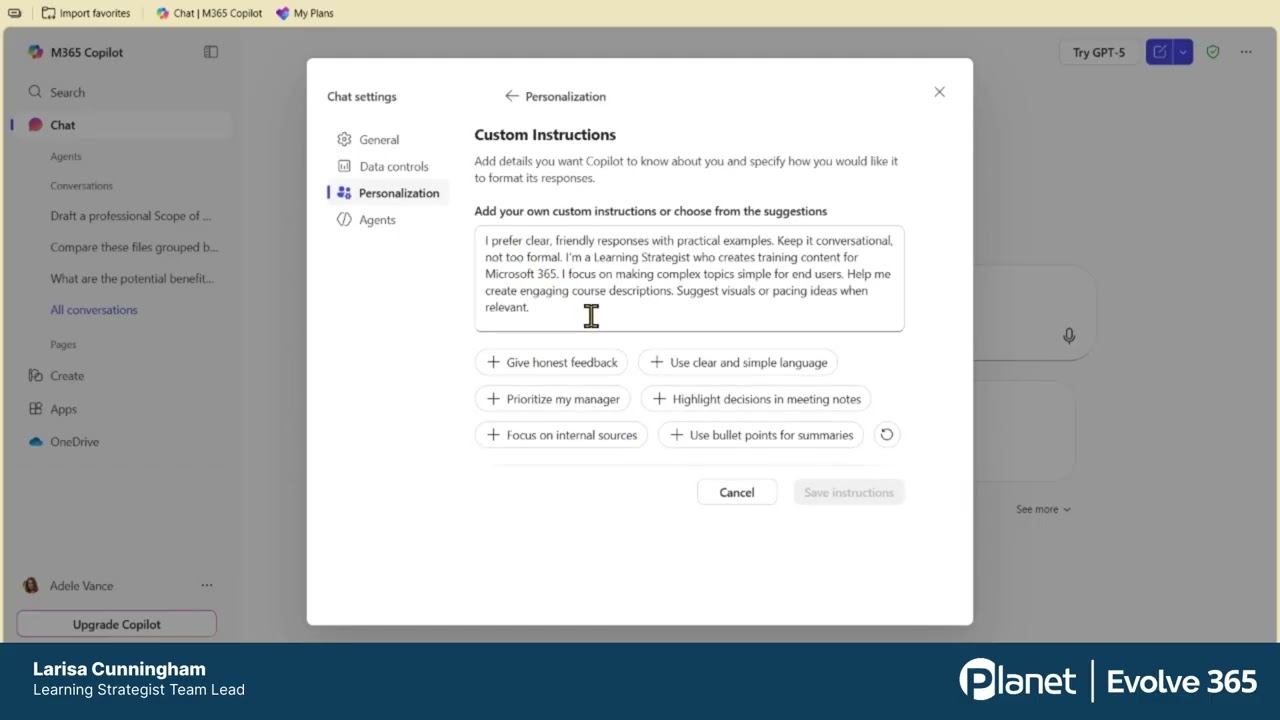The height and width of the screenshot is (720, 1280).
Task: Add the Give honest feedback suggestion
Action: 551,362
